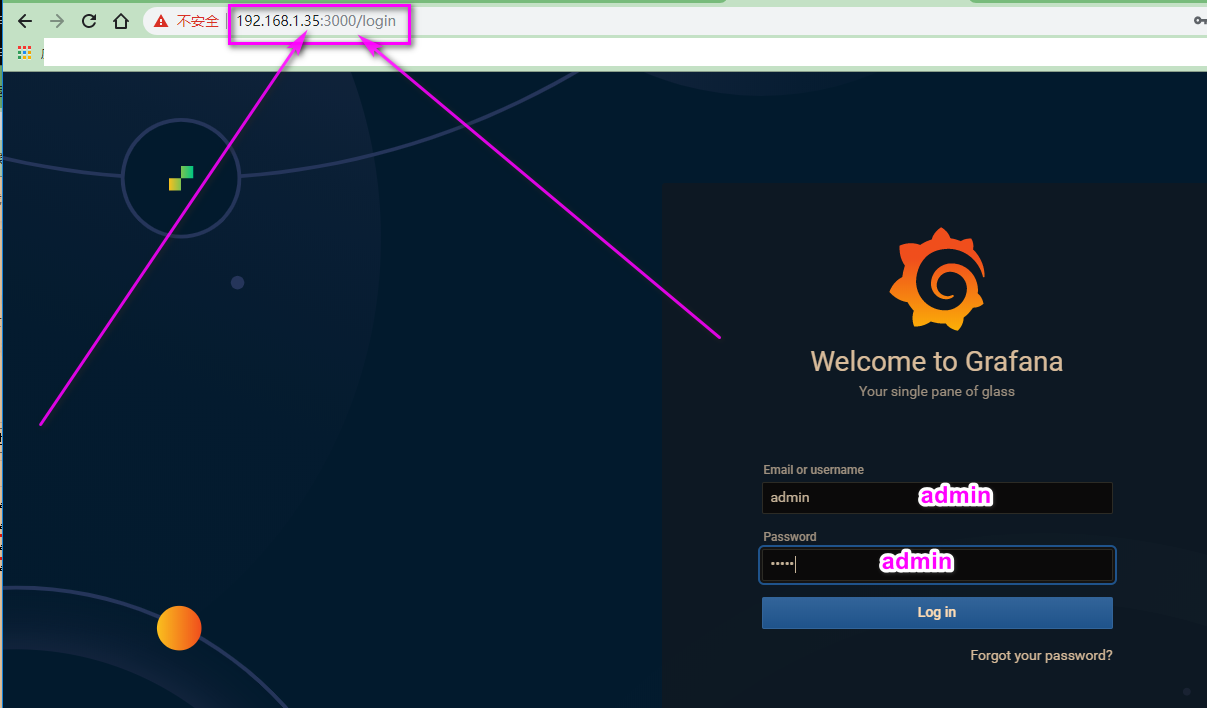Open the apps grid in bookmarks bar
Viewport: 1207px width, 708px height.
(x=25, y=52)
